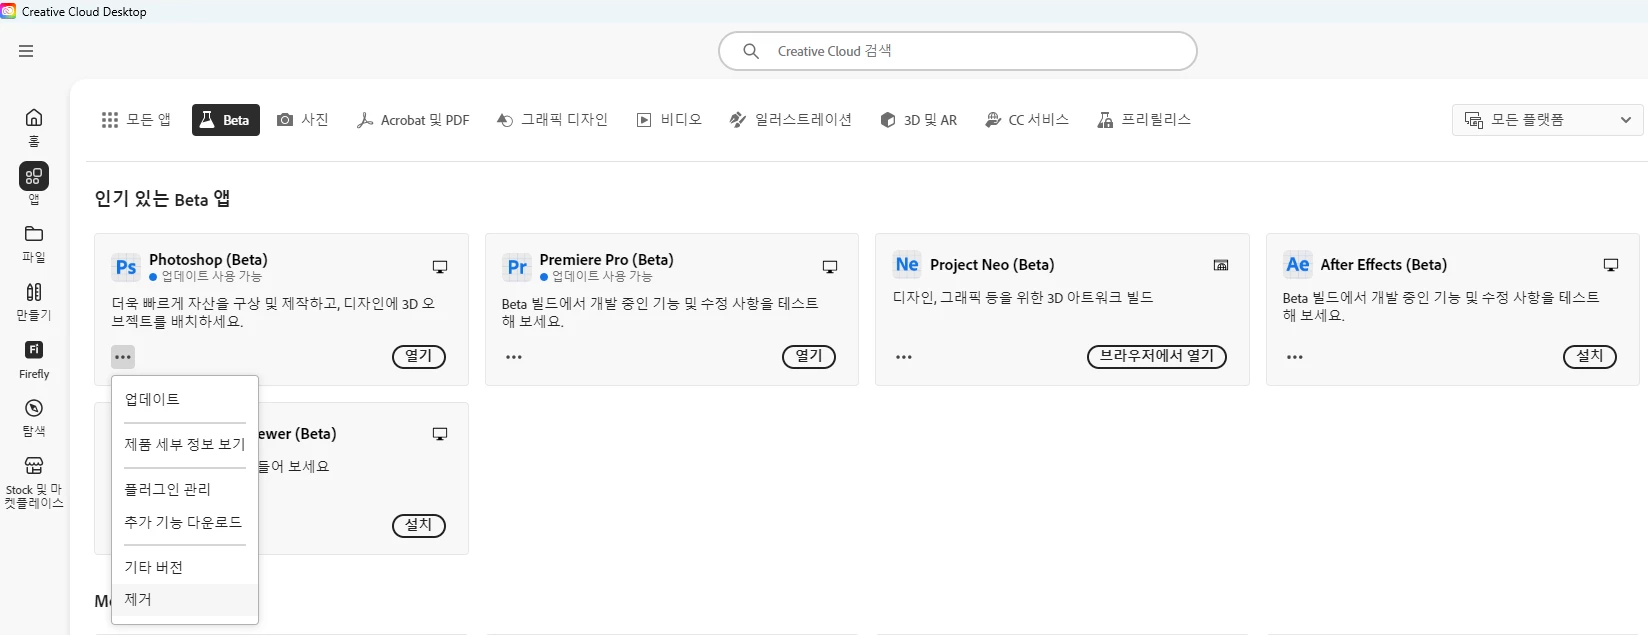
Task: Select the 비디오 category tab
Action: (x=669, y=120)
